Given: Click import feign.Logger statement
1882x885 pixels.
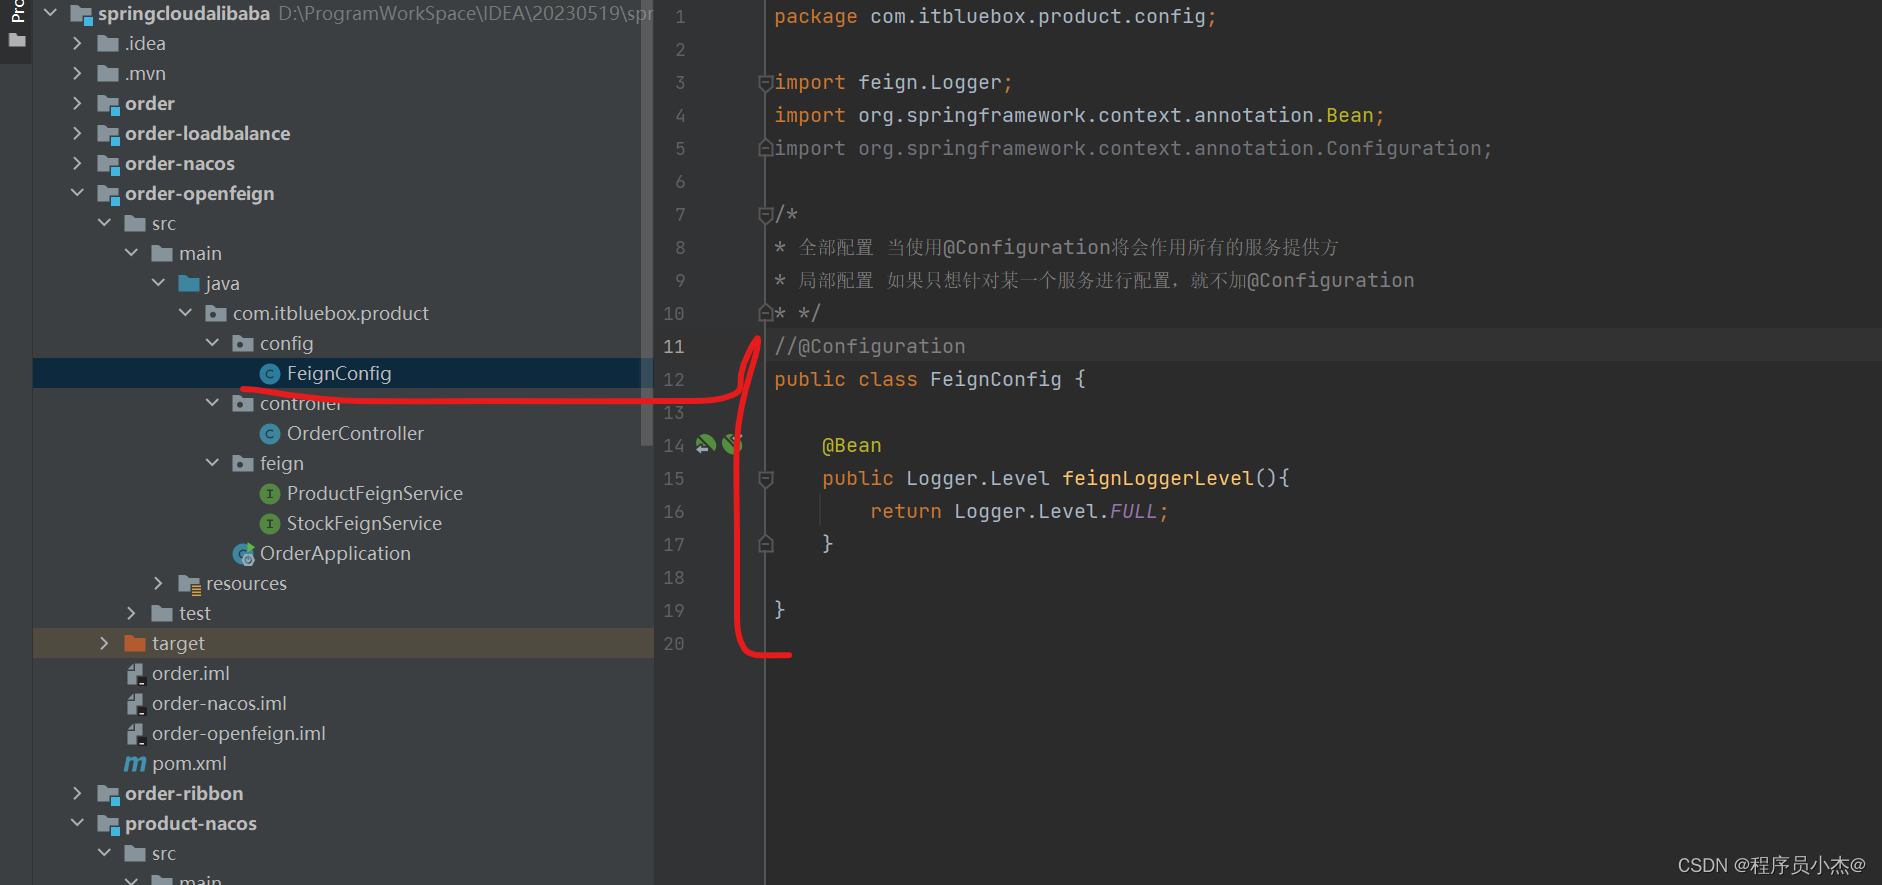Looking at the screenshot, I should 893,82.
